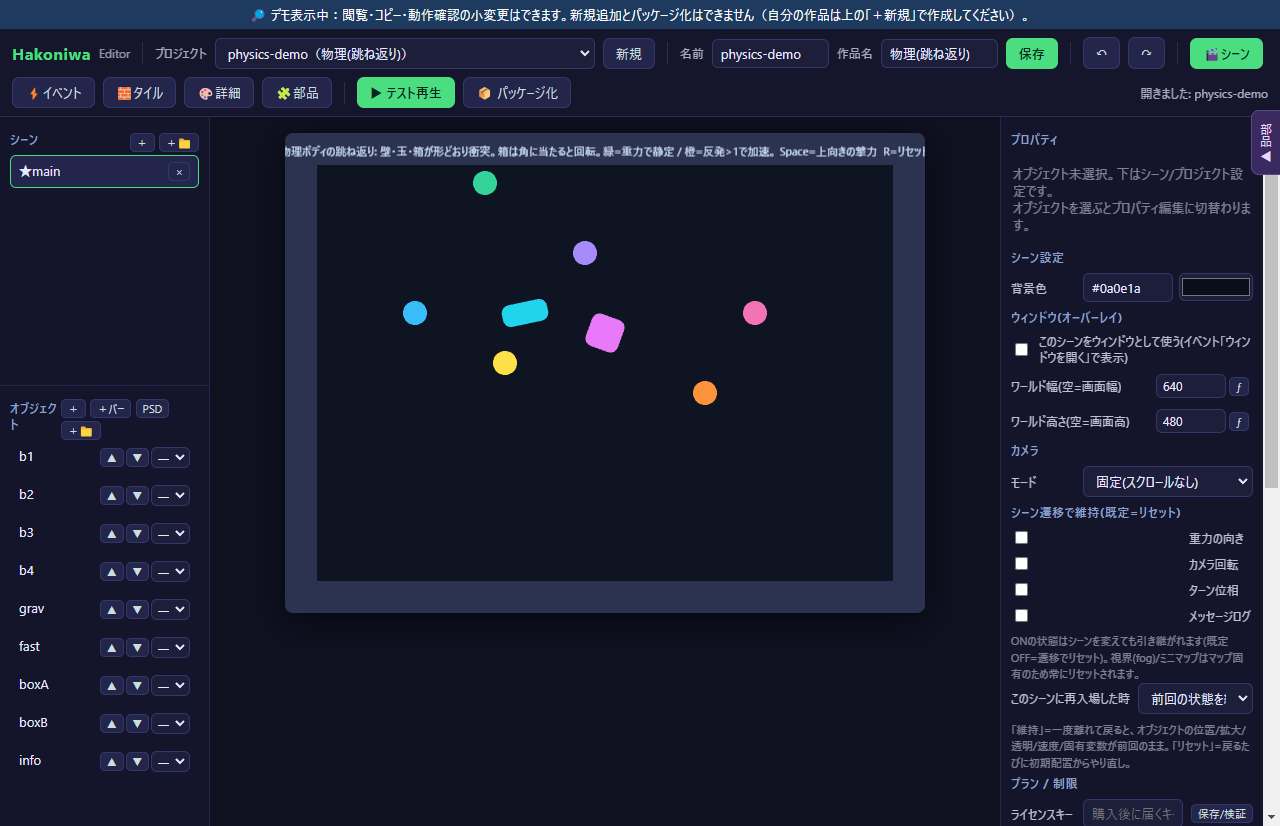Select the b3 object row
Screen dimensions: 1280x826
click(104, 534)
